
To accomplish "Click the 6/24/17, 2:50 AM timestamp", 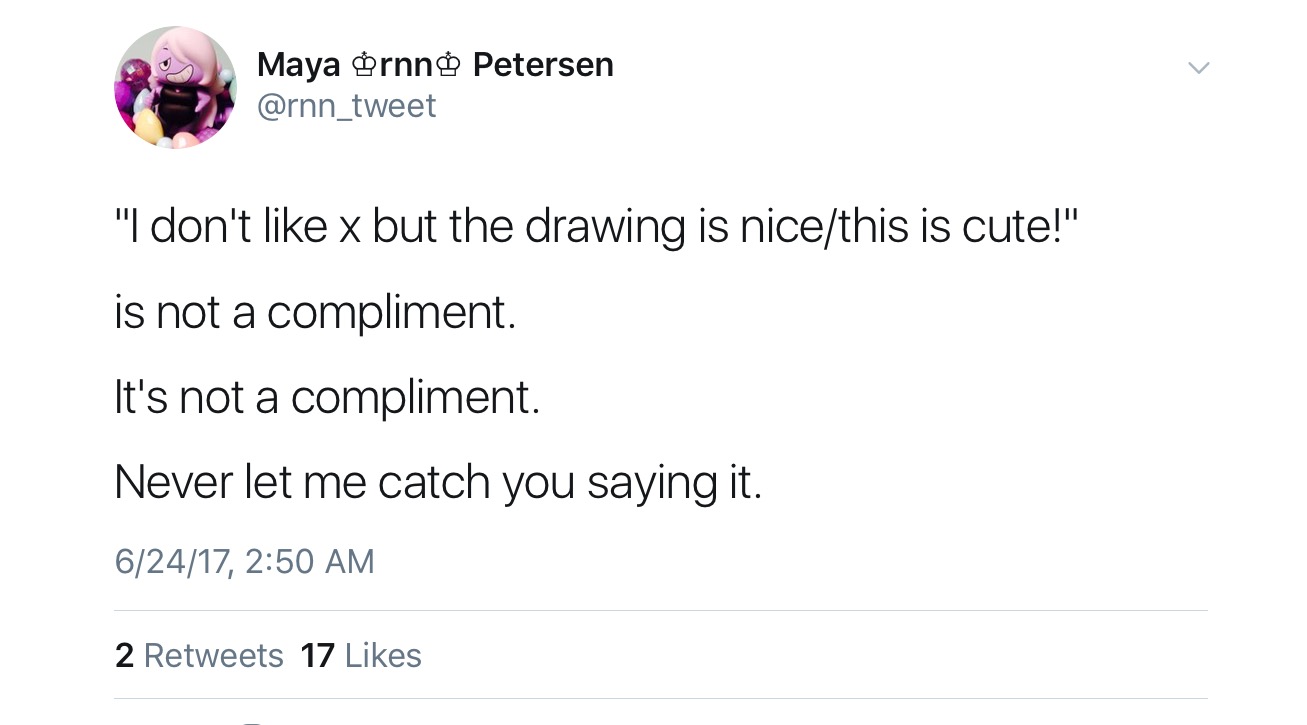I will tap(244, 561).
